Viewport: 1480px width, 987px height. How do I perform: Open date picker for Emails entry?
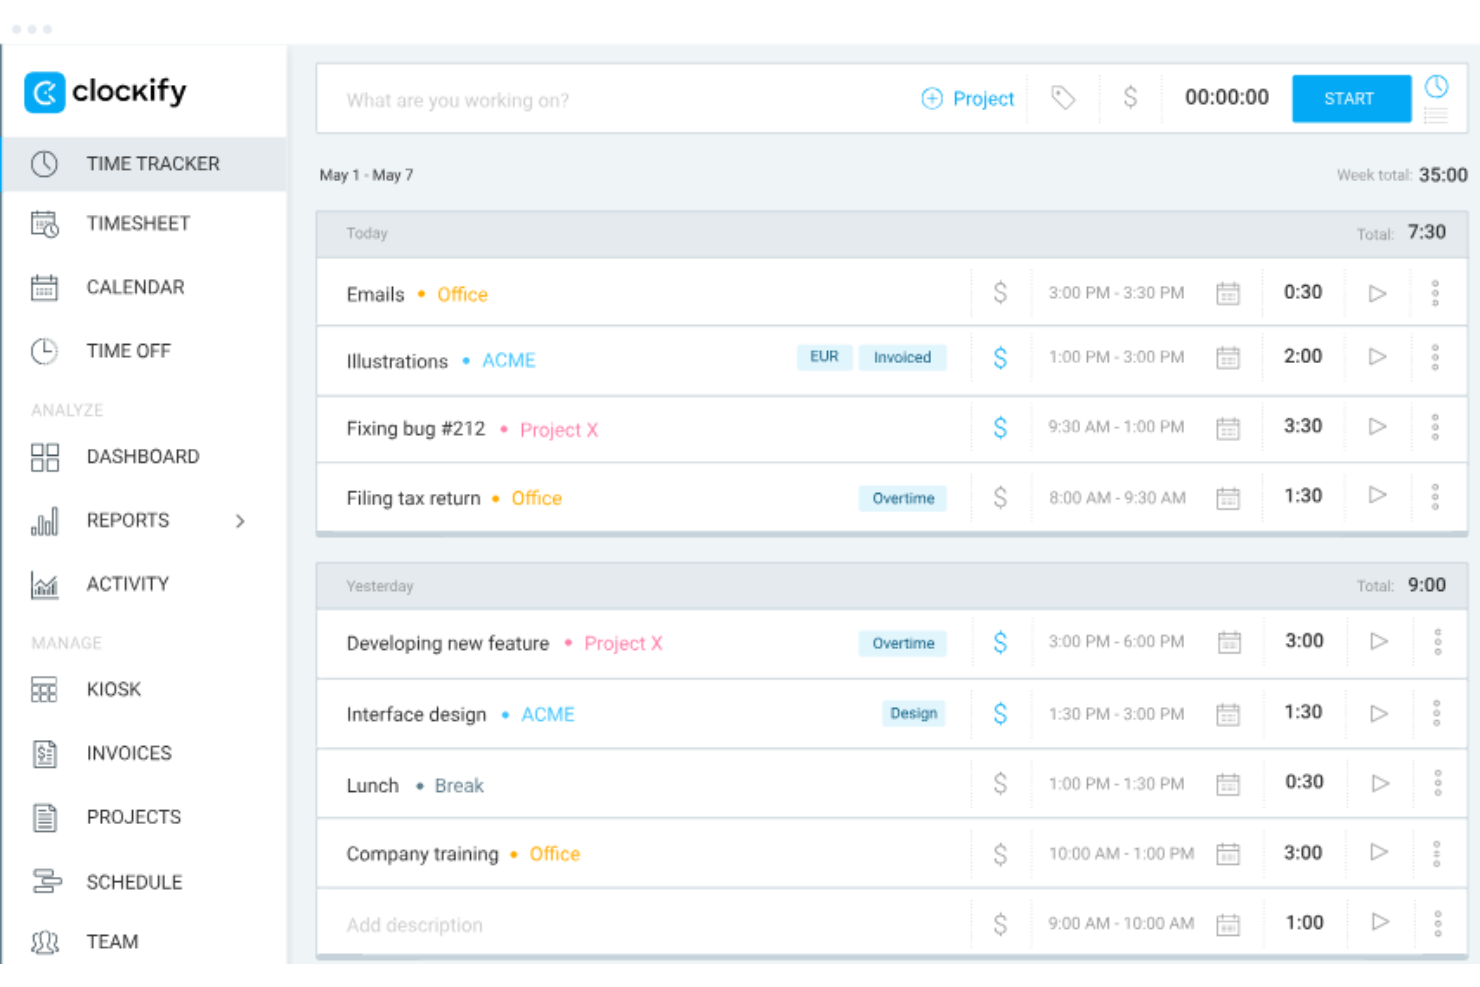coord(1228,293)
